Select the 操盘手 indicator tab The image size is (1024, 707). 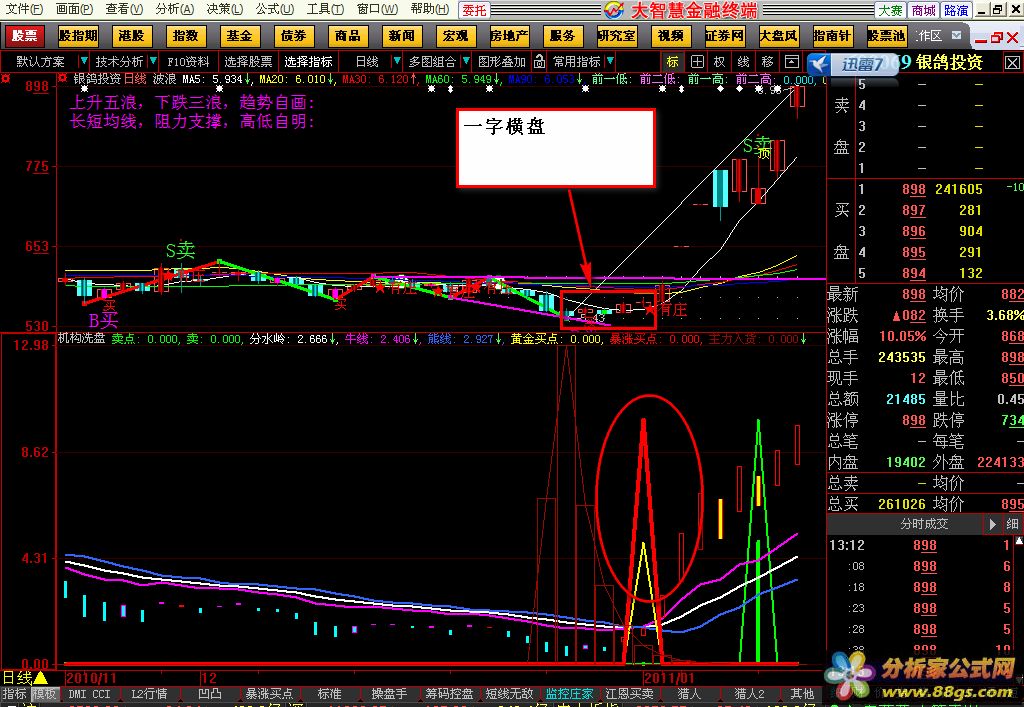pyautogui.click(x=389, y=693)
